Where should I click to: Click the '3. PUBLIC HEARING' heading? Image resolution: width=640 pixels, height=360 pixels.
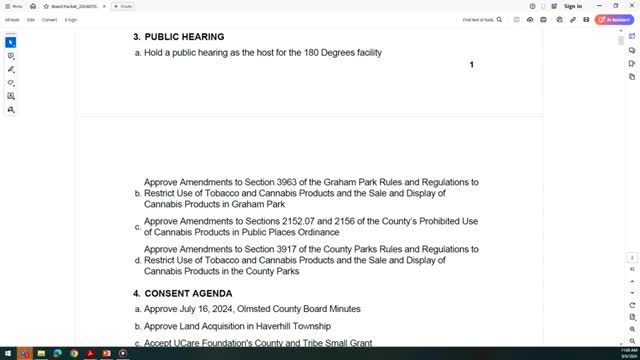(179, 37)
